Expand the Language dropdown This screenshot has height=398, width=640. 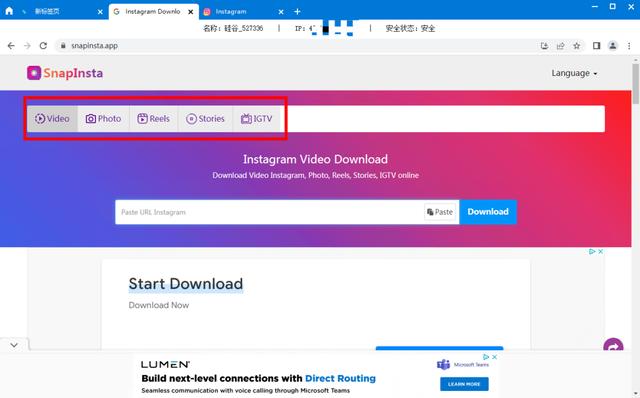tap(574, 73)
